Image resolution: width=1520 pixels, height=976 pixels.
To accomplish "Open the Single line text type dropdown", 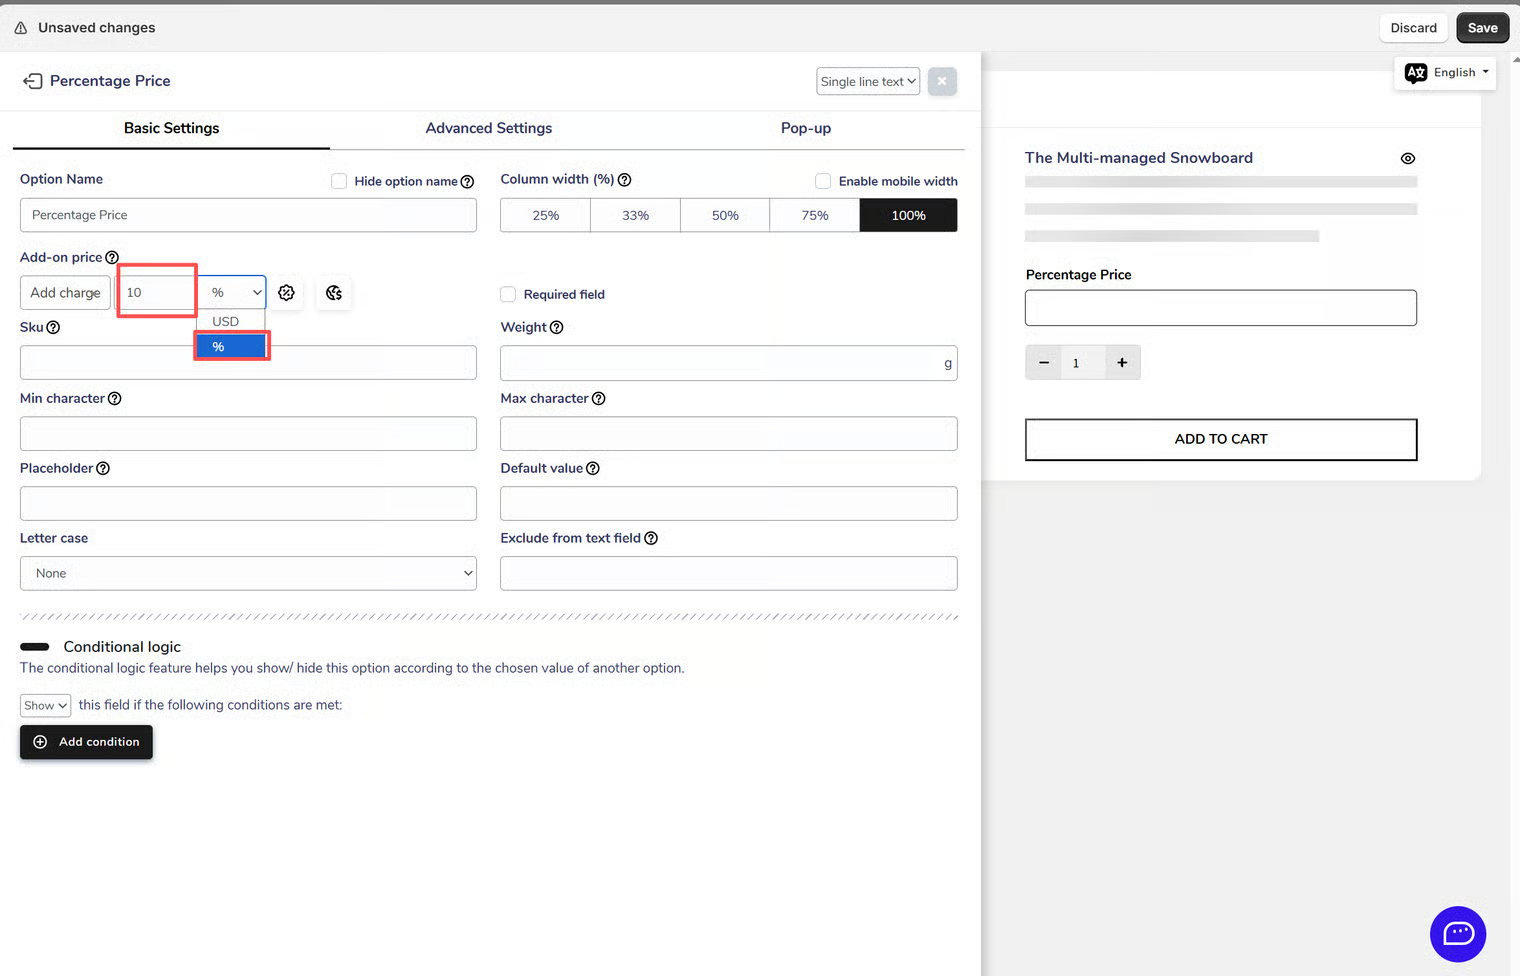I will [x=867, y=82].
